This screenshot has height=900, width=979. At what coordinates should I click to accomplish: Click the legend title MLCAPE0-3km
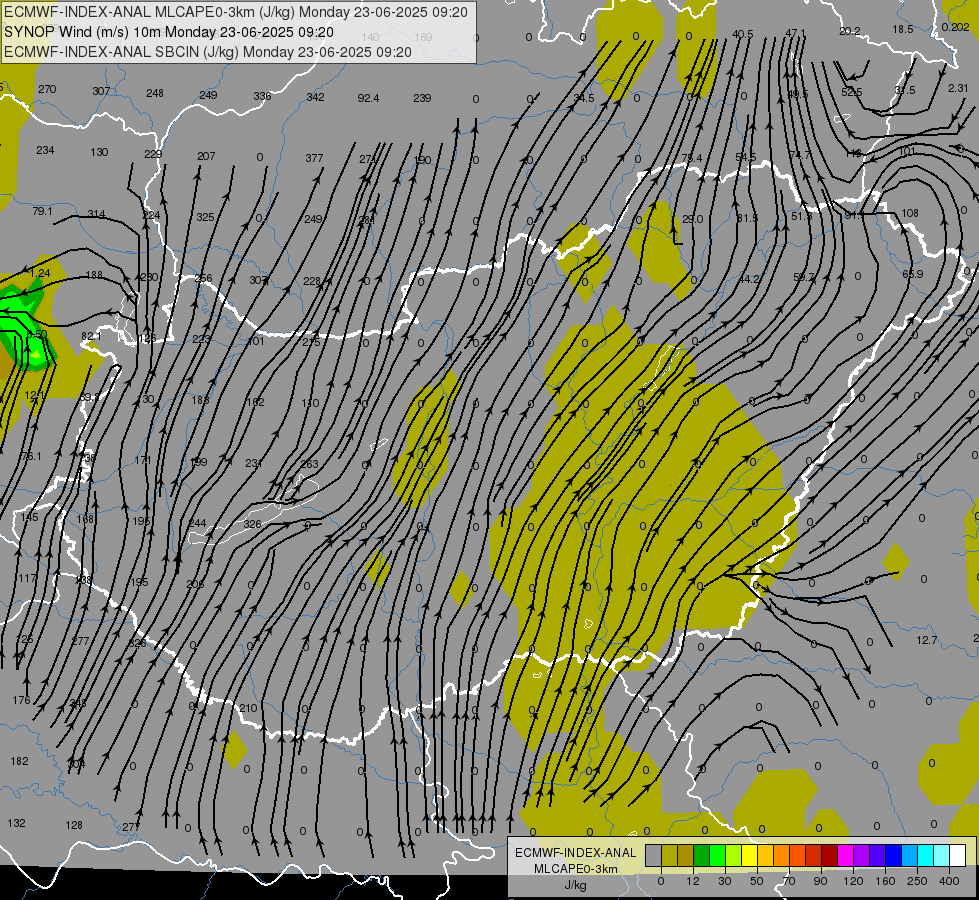click(x=576, y=869)
